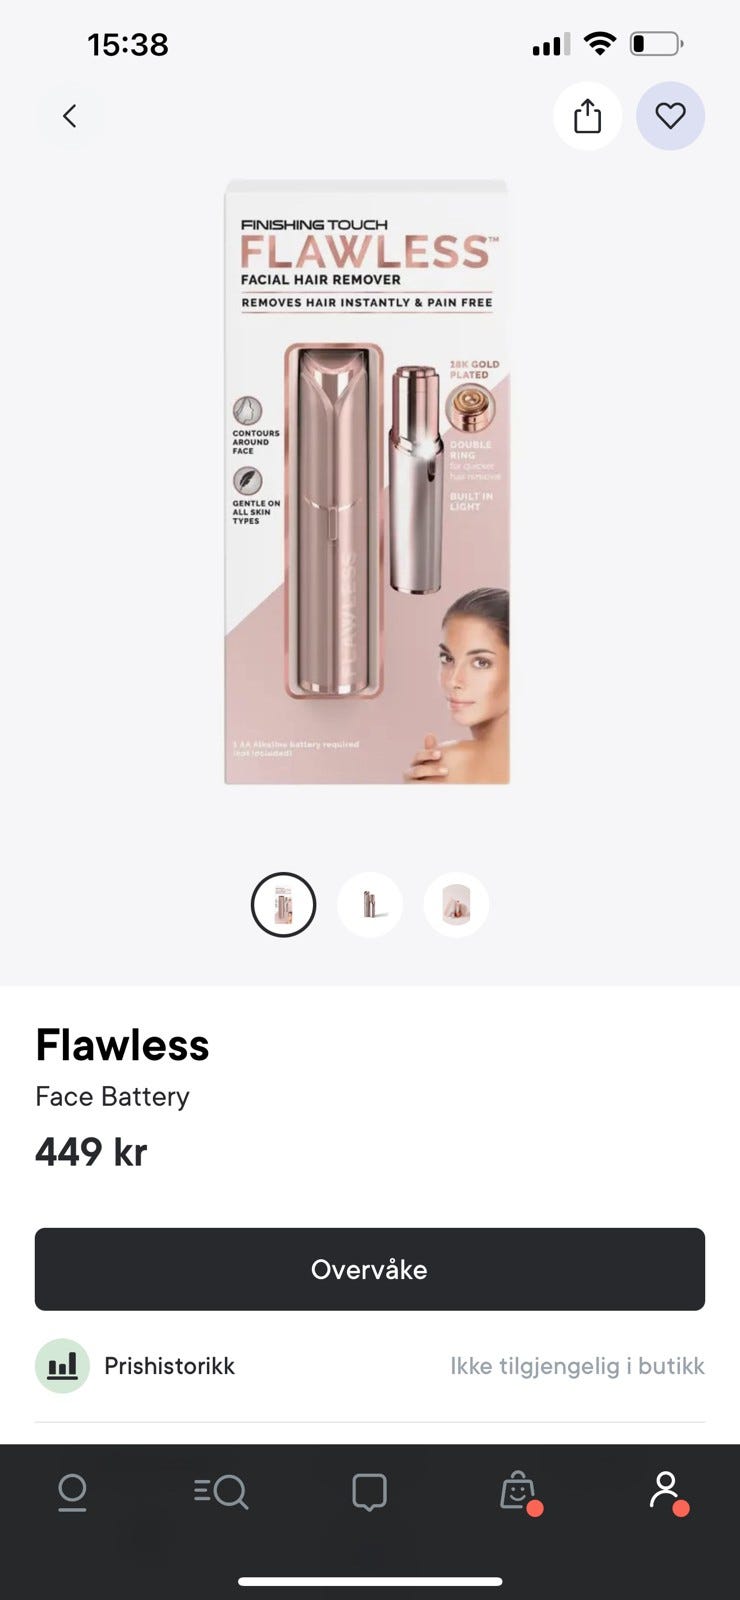
Task: Tap the Flawless product title
Action: pyautogui.click(x=122, y=1046)
